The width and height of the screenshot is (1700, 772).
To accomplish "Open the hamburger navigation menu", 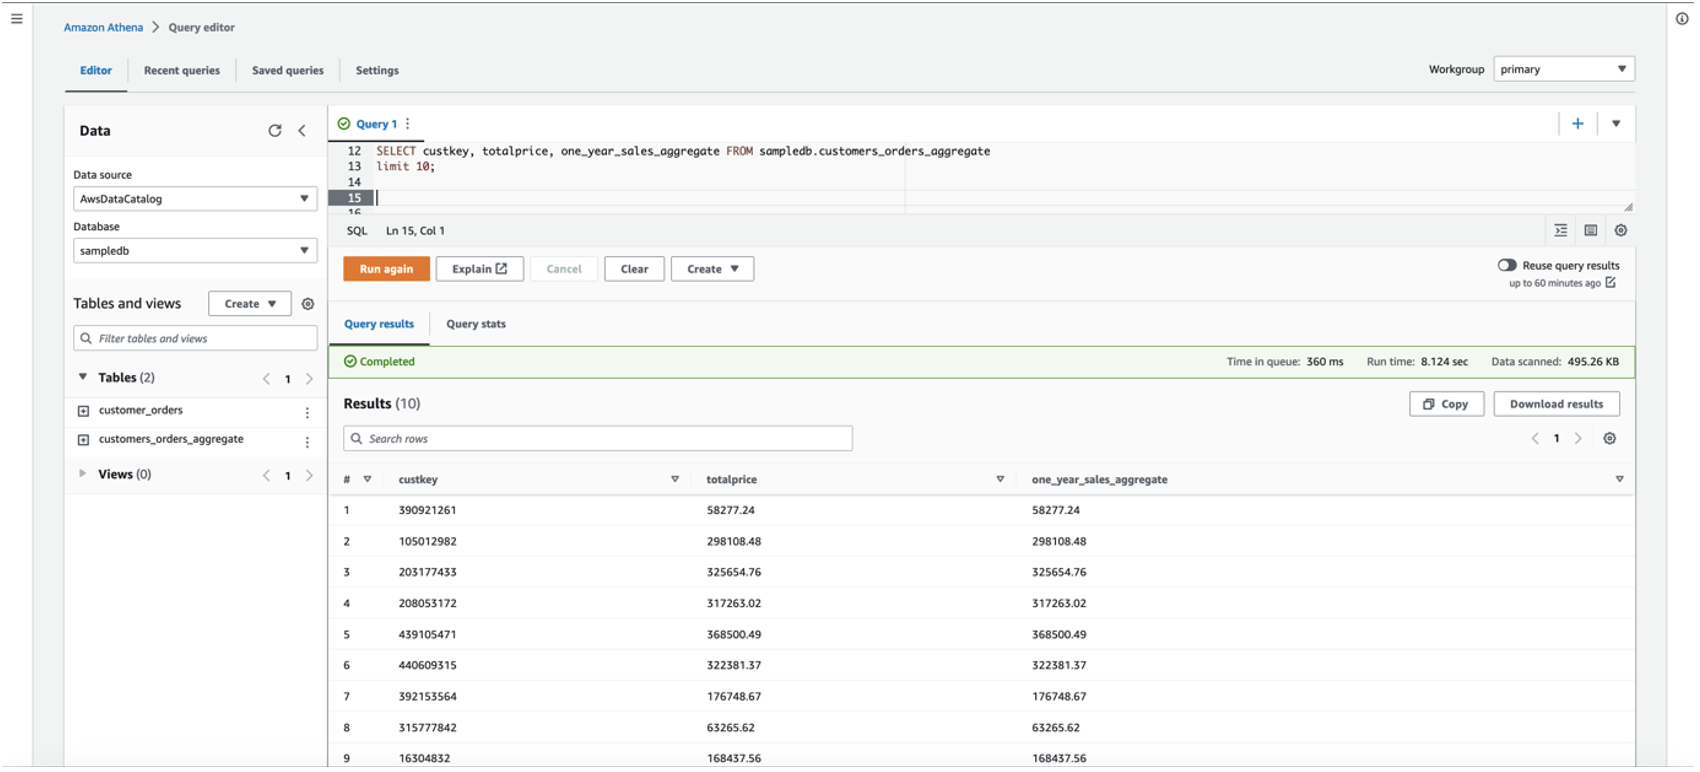I will pyautogui.click(x=17, y=19).
